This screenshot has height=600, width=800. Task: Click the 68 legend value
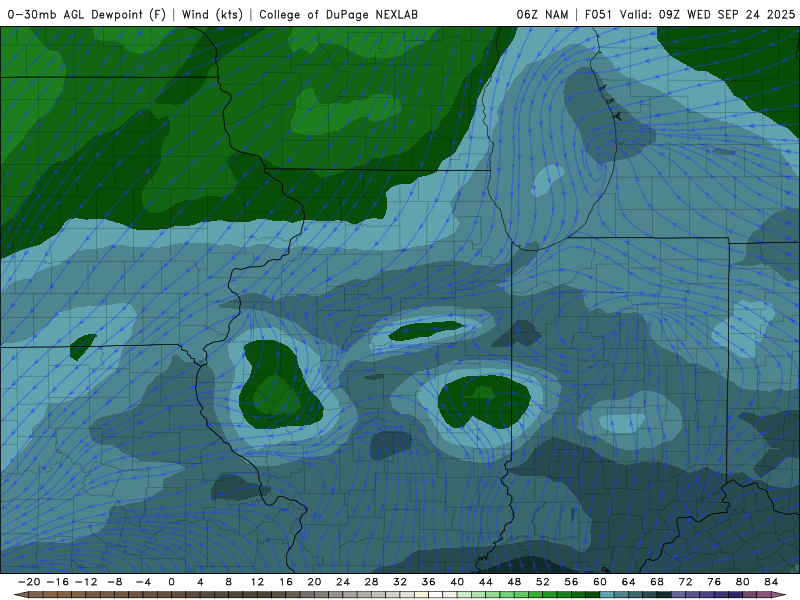pos(657,582)
